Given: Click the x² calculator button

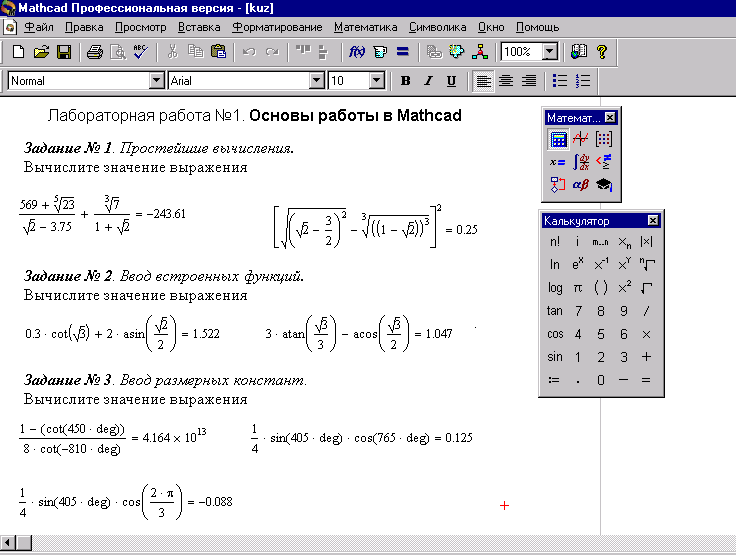Looking at the screenshot, I should tap(624, 288).
